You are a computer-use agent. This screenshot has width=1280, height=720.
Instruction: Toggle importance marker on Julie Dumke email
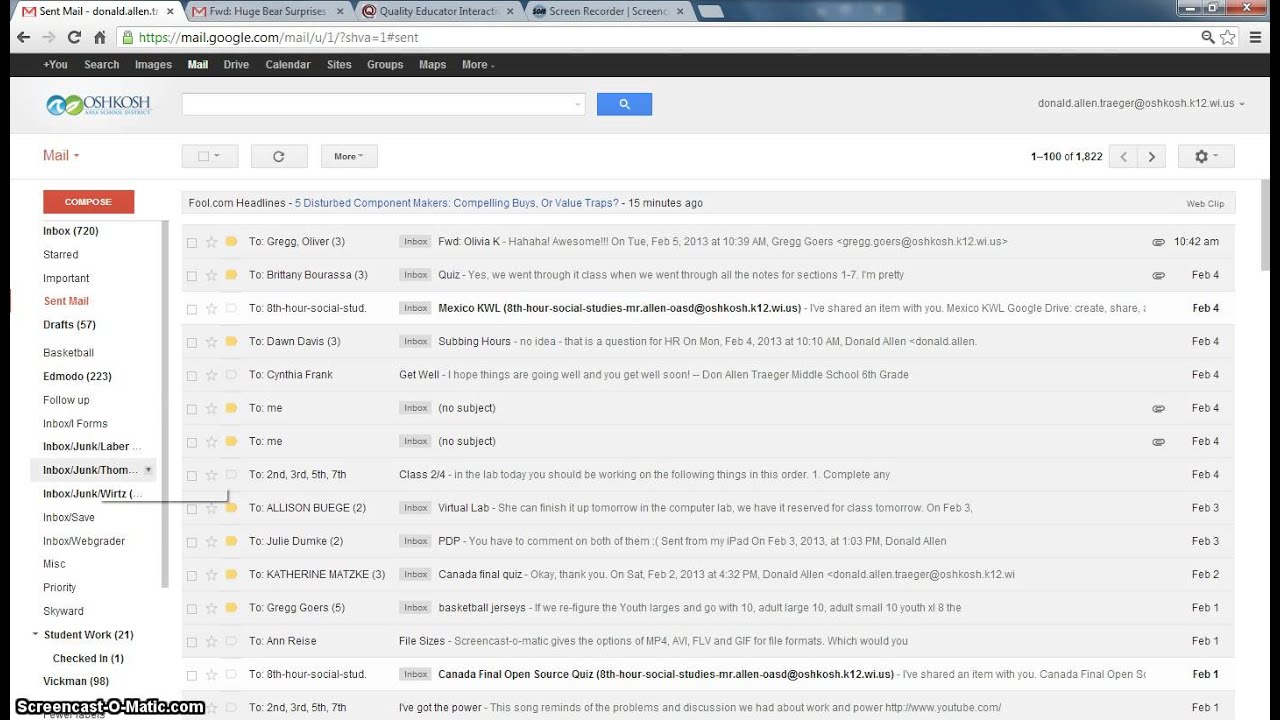(x=231, y=541)
